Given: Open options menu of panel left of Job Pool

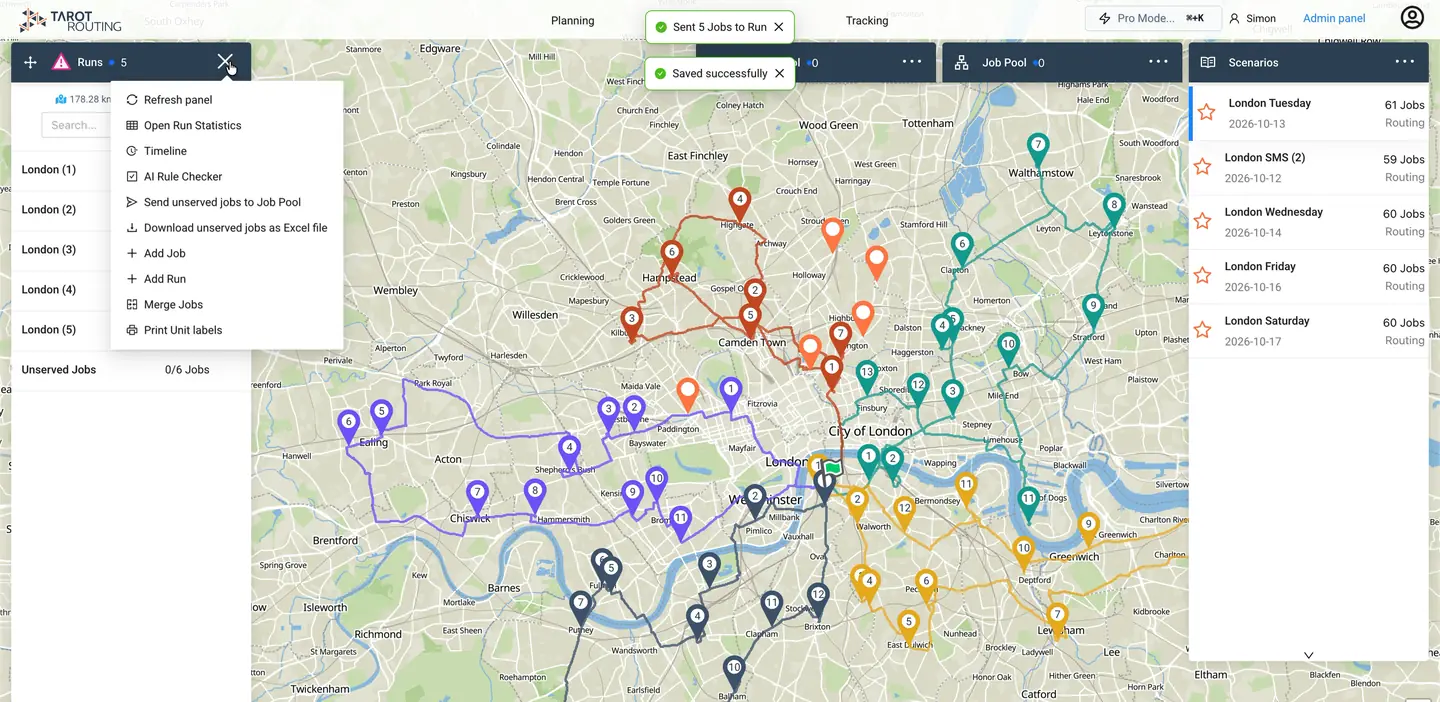Looking at the screenshot, I should pyautogui.click(x=912, y=62).
